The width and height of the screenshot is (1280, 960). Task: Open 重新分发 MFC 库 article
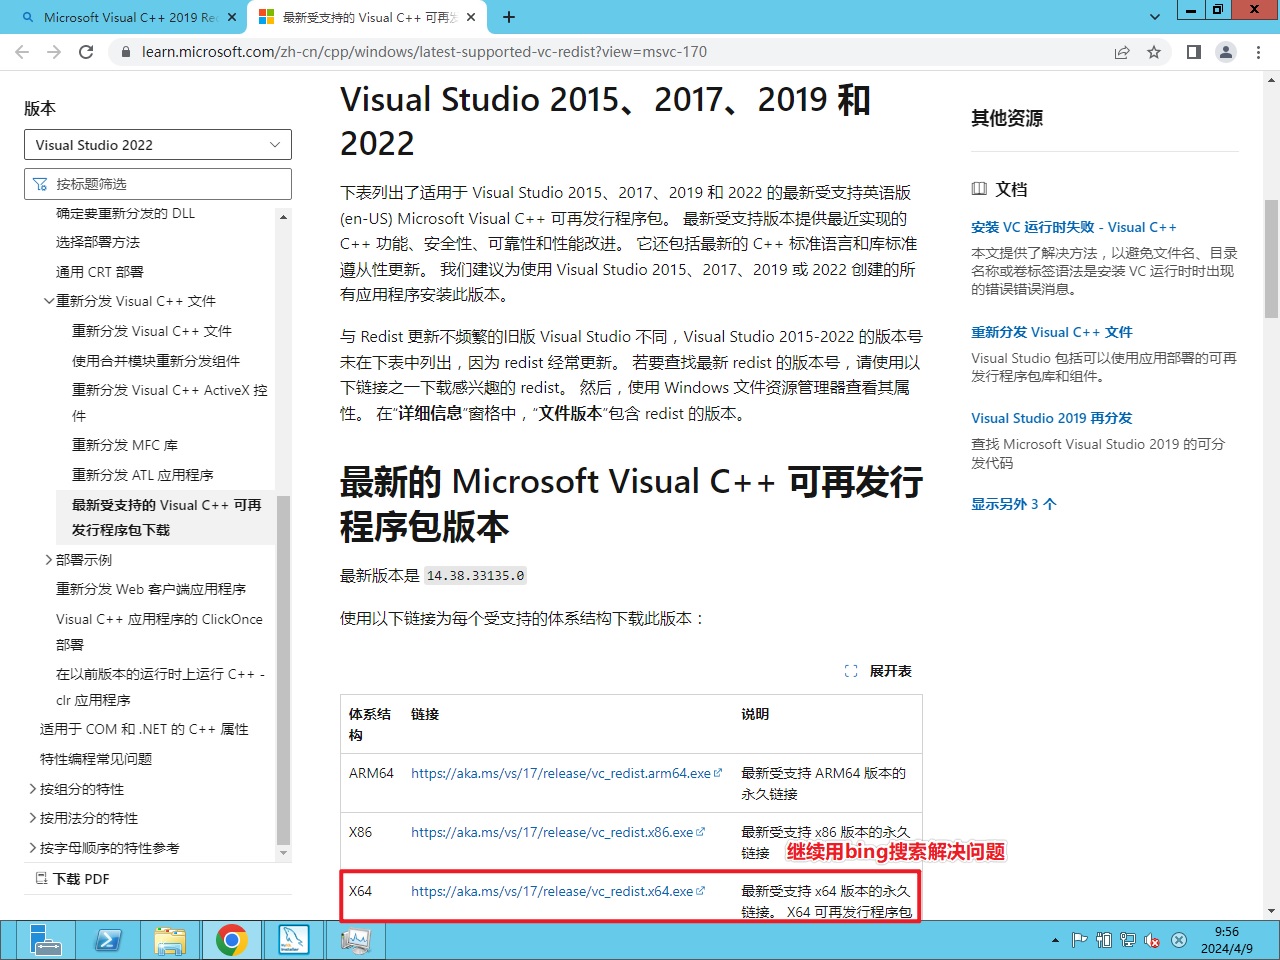pyautogui.click(x=125, y=445)
